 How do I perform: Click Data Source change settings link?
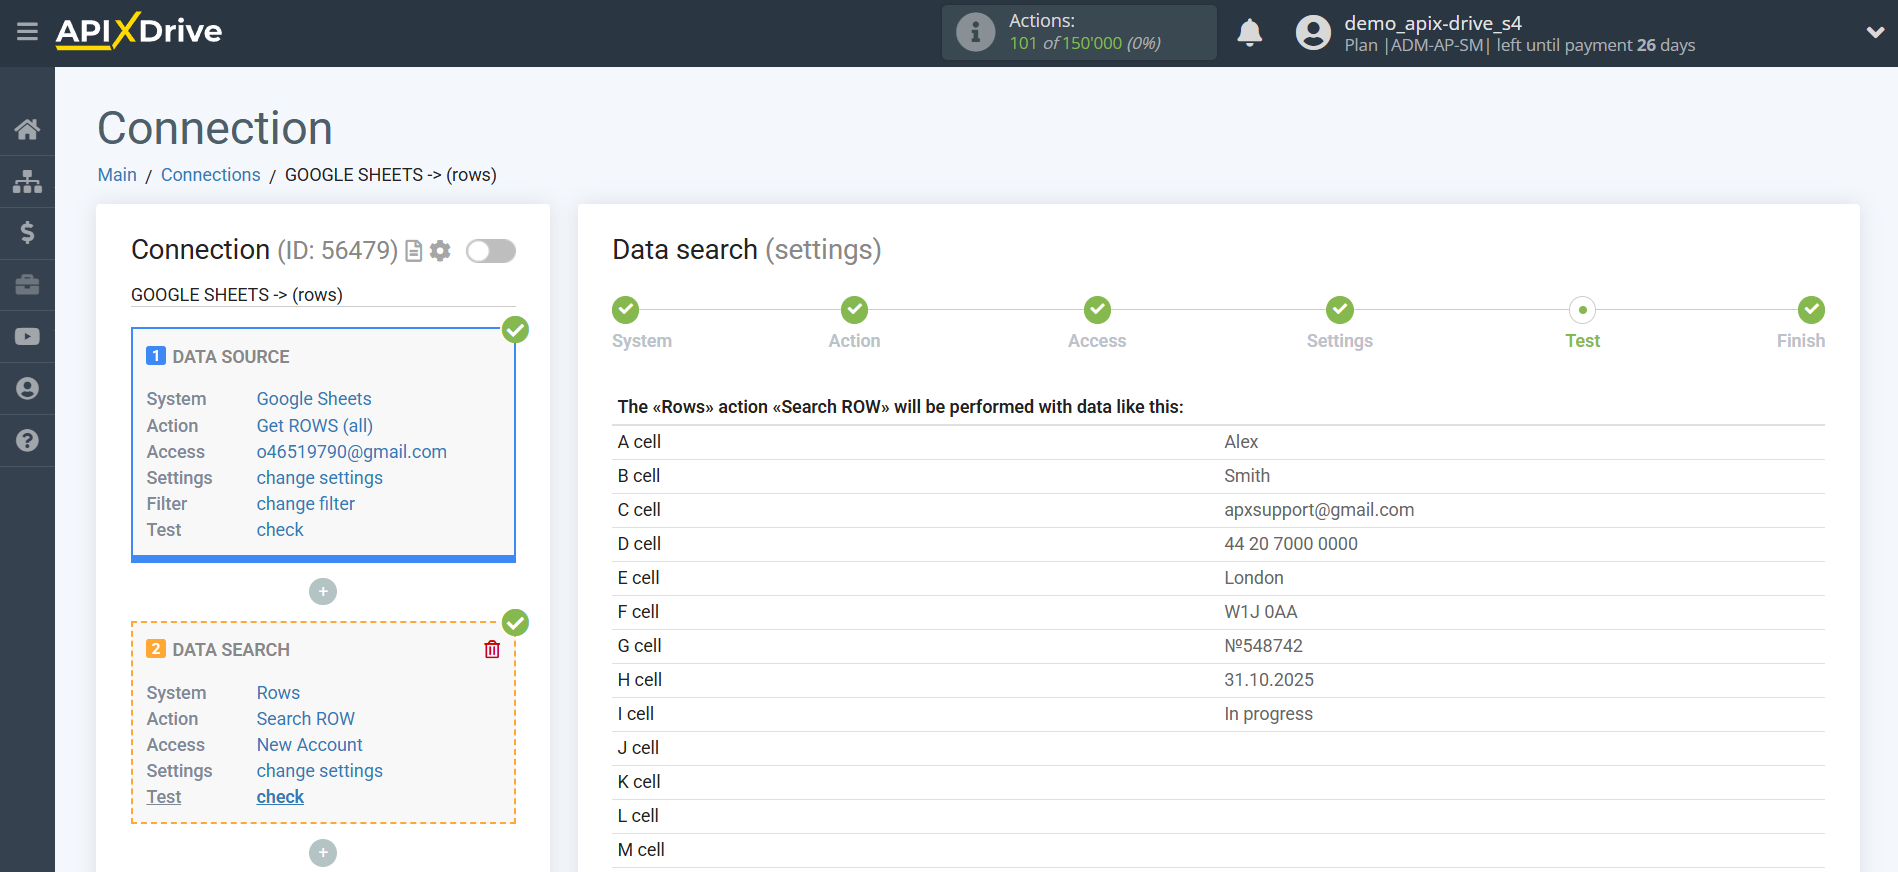click(320, 478)
